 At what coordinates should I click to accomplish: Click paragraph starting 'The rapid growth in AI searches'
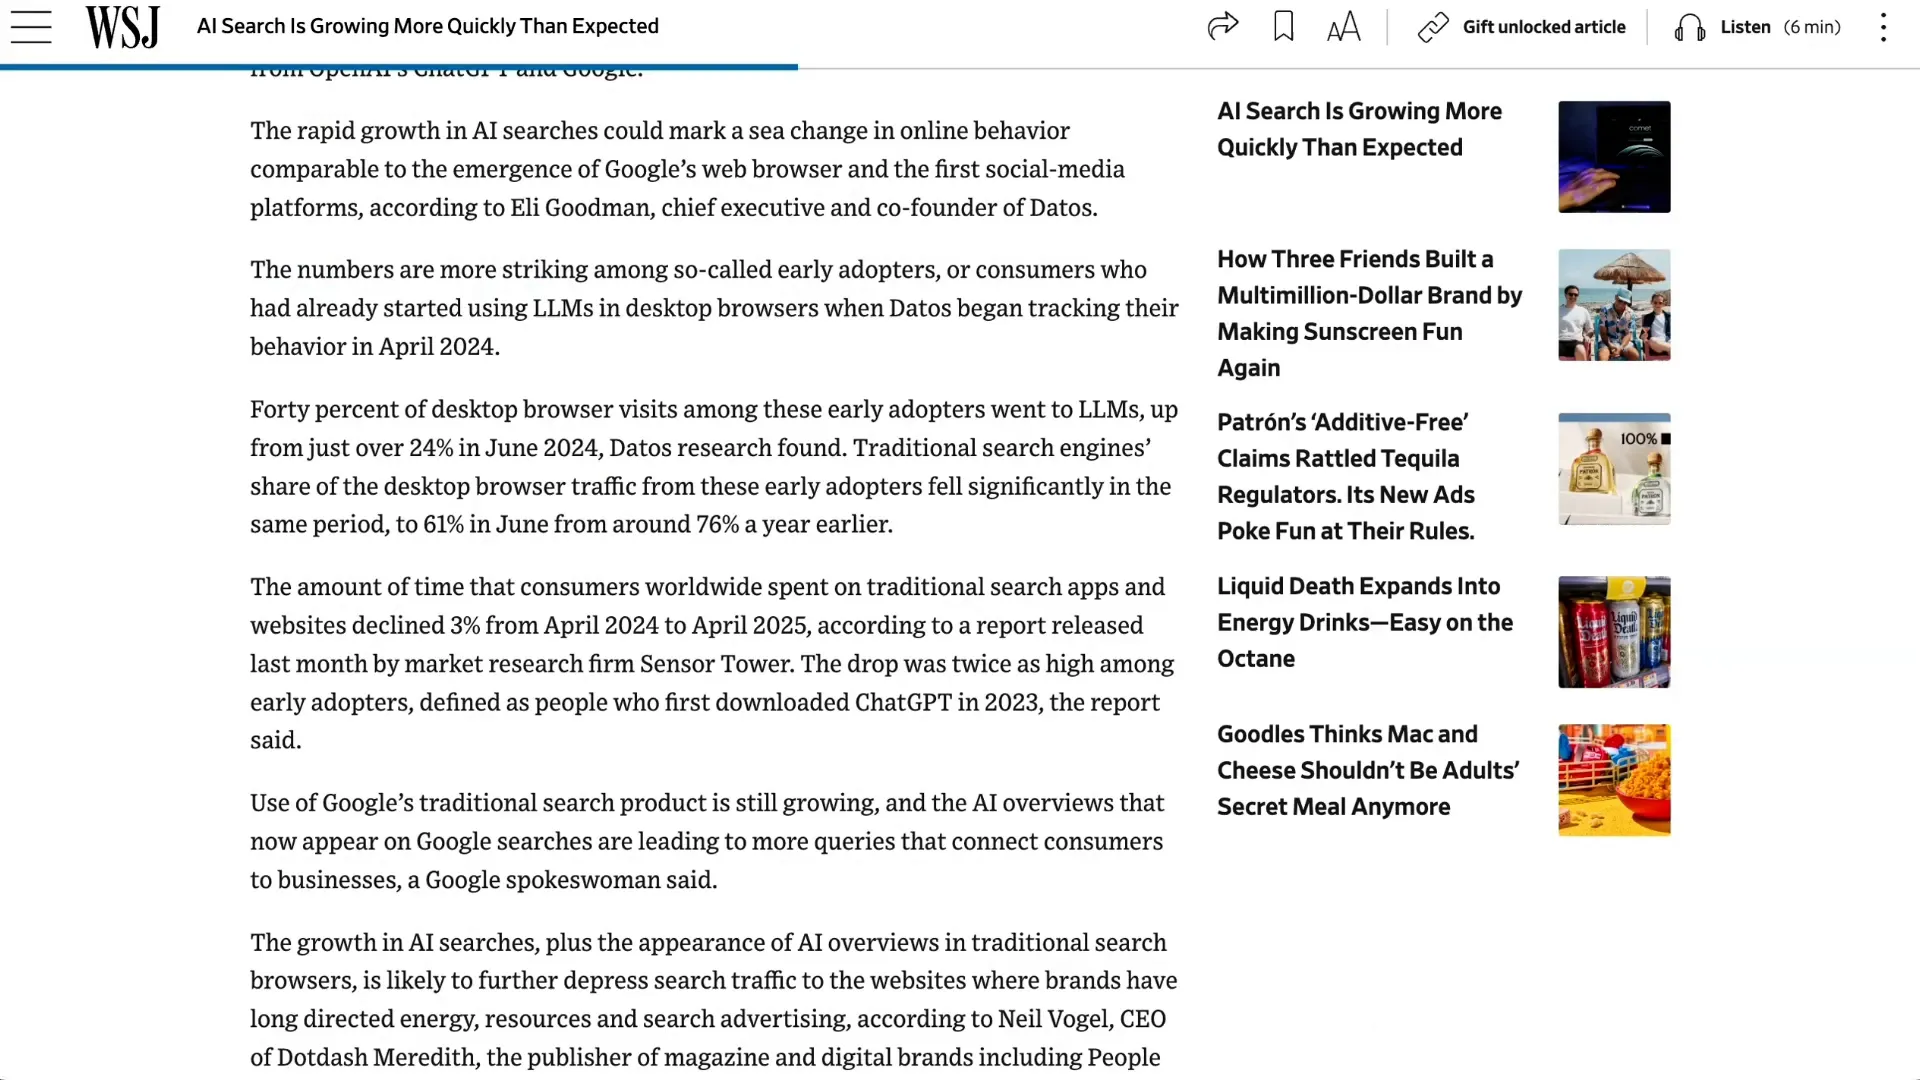pos(687,169)
